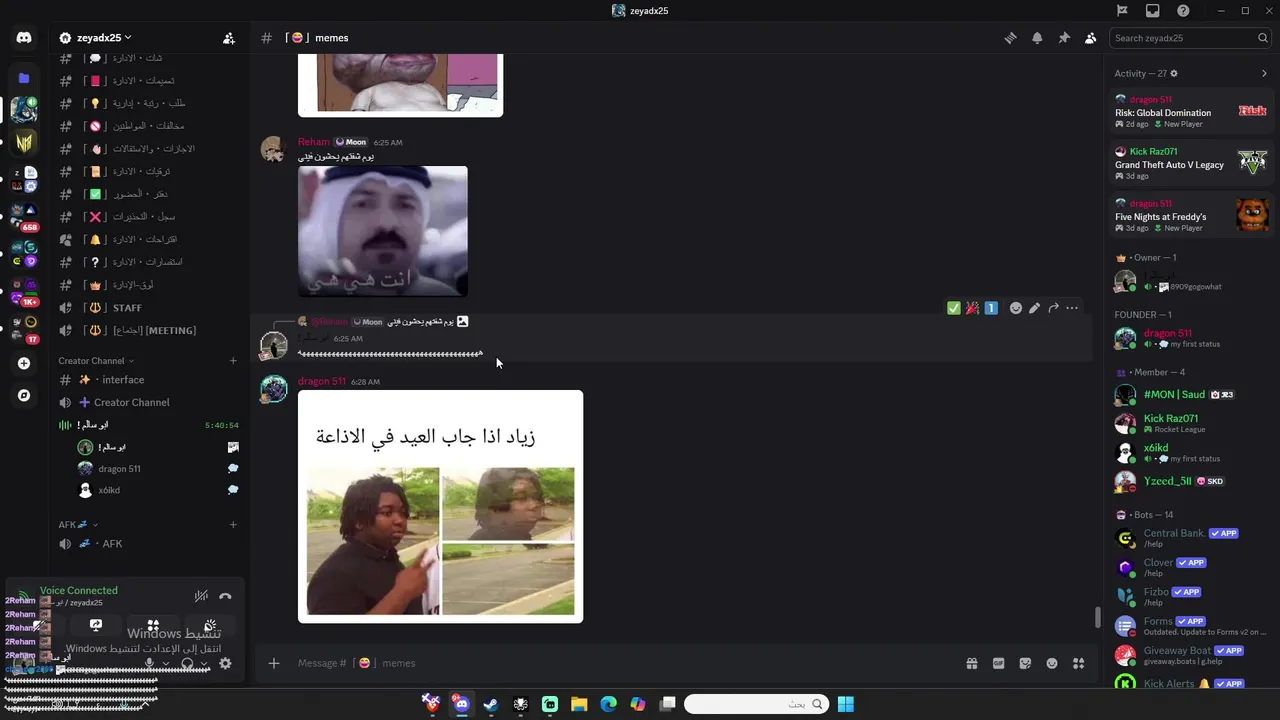Viewport: 1280px width, 720px height.
Task: Forward the hovered message with the arrow icon
Action: (1053, 308)
